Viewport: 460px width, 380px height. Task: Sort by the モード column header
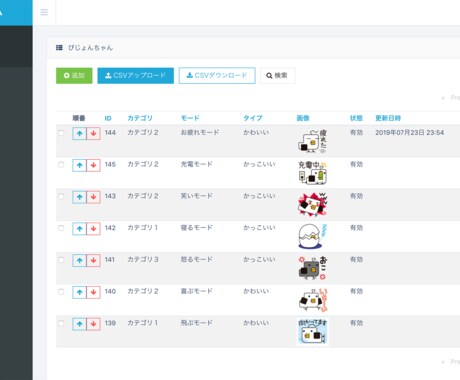pos(190,118)
